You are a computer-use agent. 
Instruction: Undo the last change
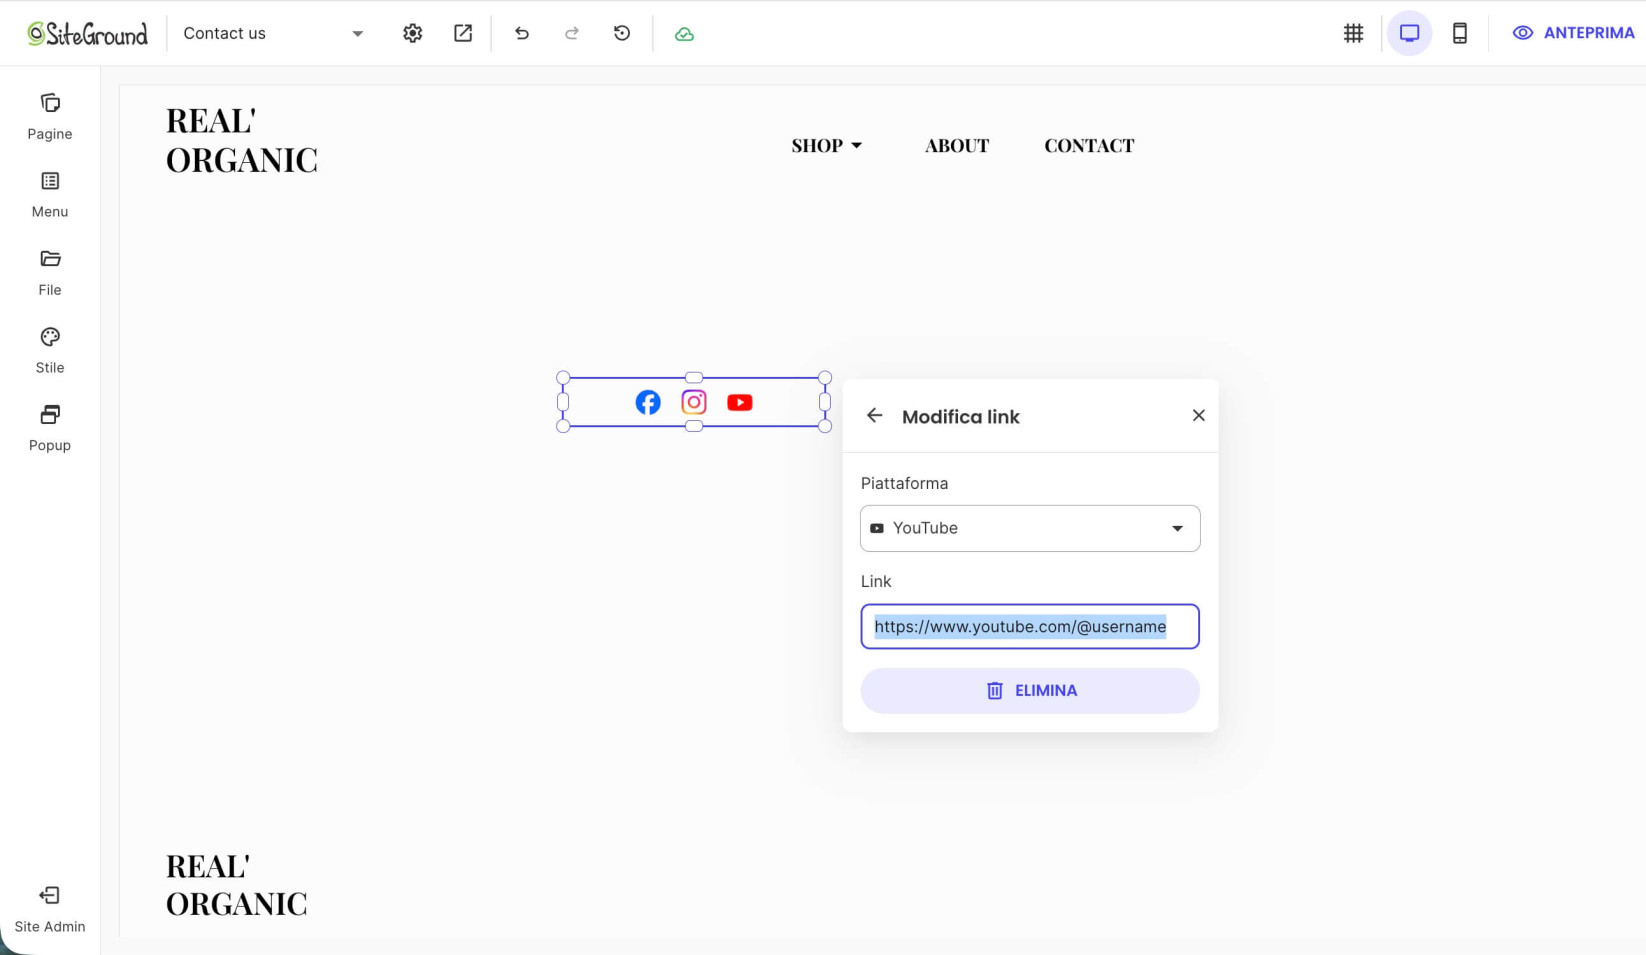[522, 33]
